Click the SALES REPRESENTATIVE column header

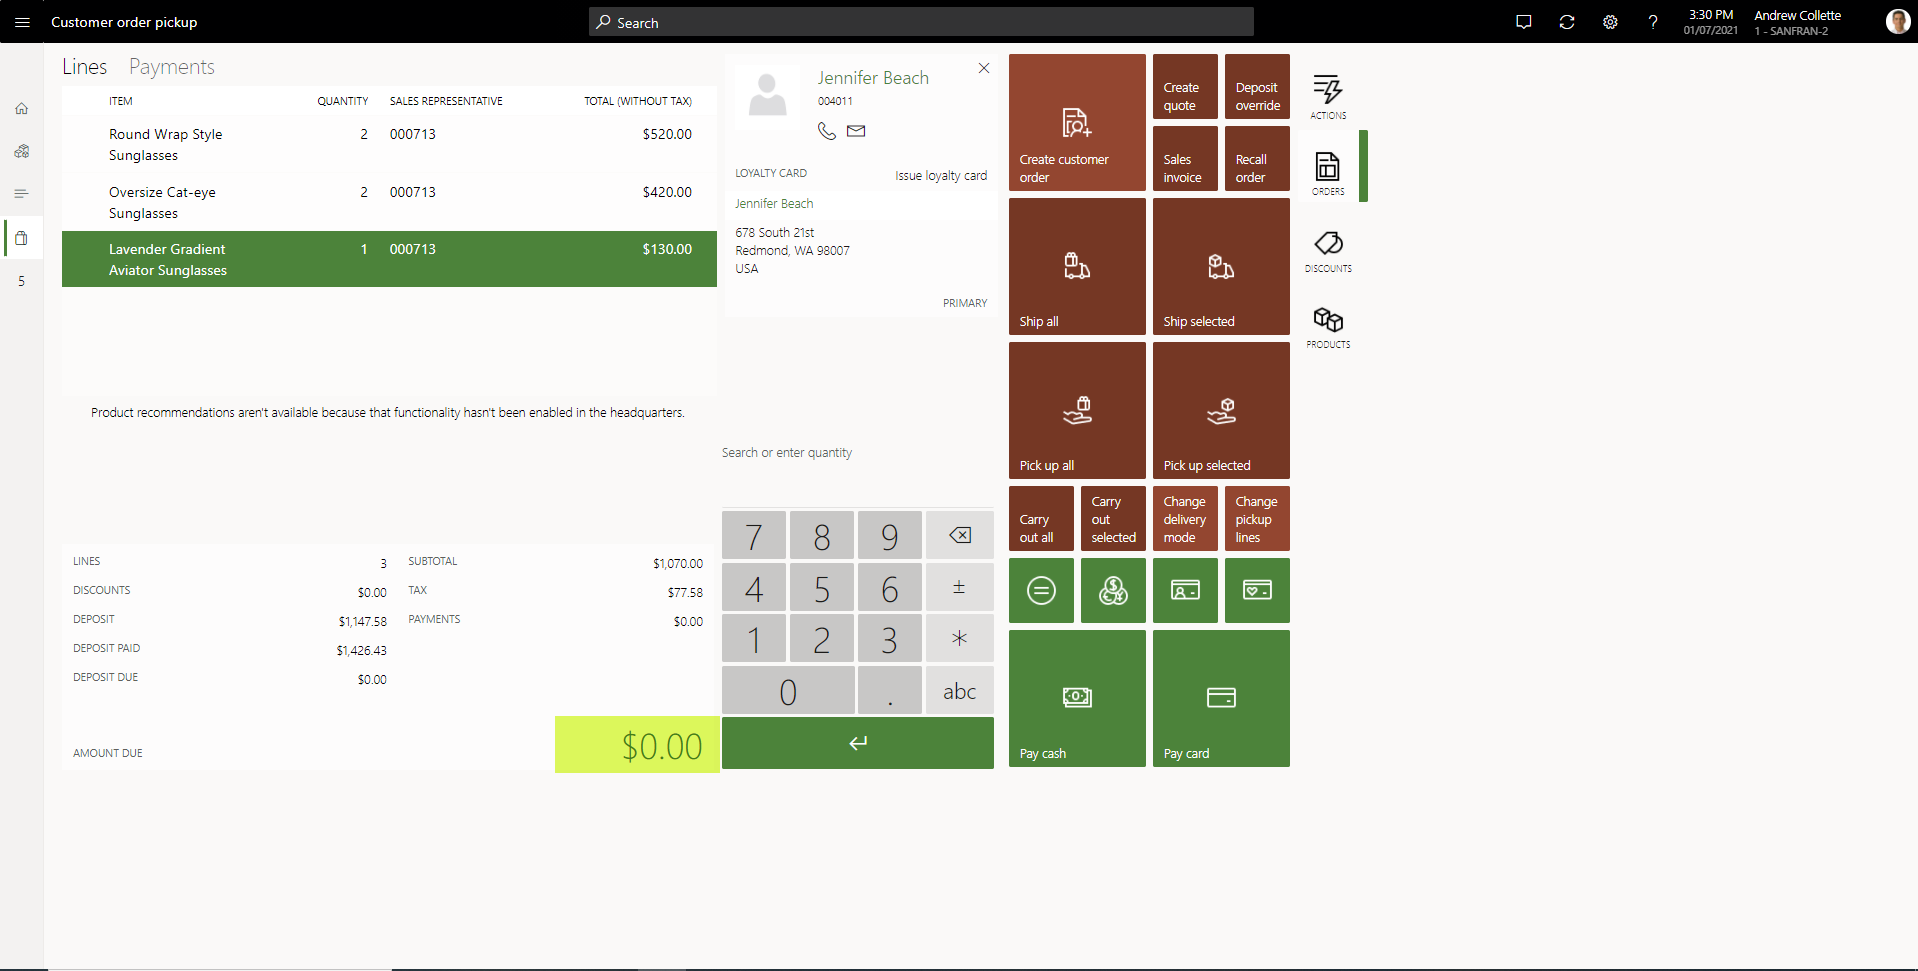(x=446, y=101)
